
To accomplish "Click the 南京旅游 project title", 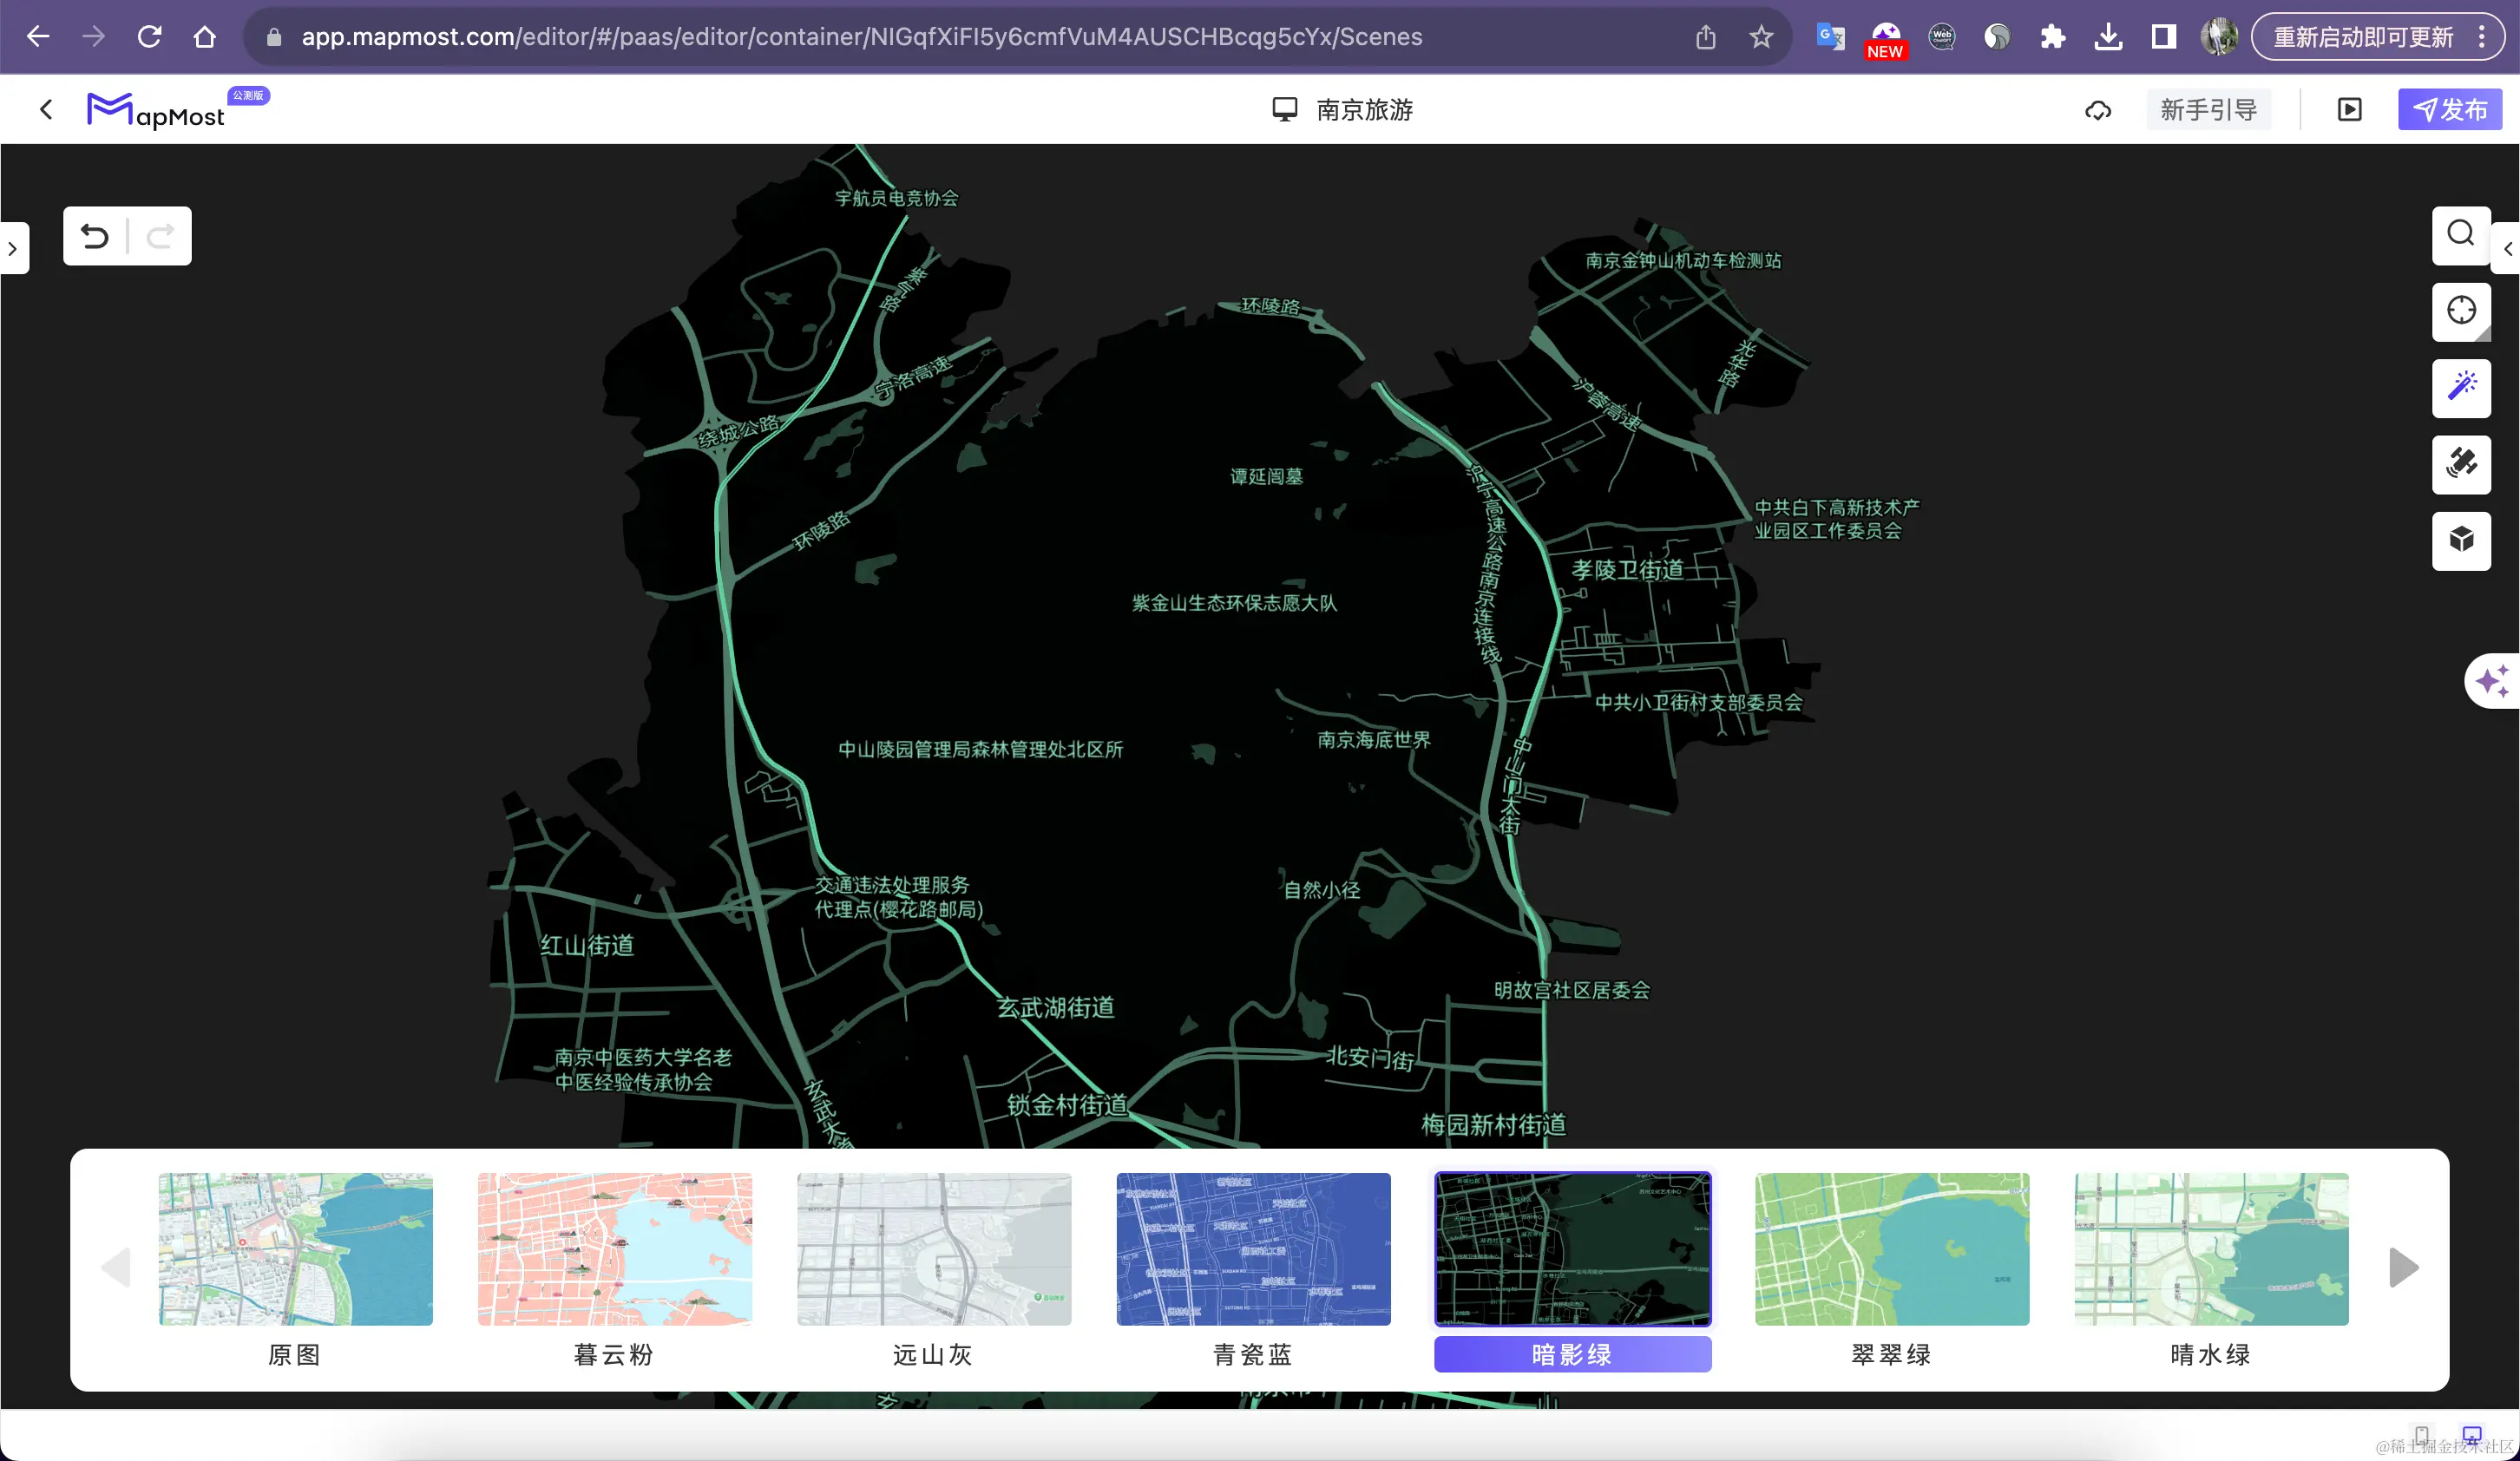I will coord(1364,109).
